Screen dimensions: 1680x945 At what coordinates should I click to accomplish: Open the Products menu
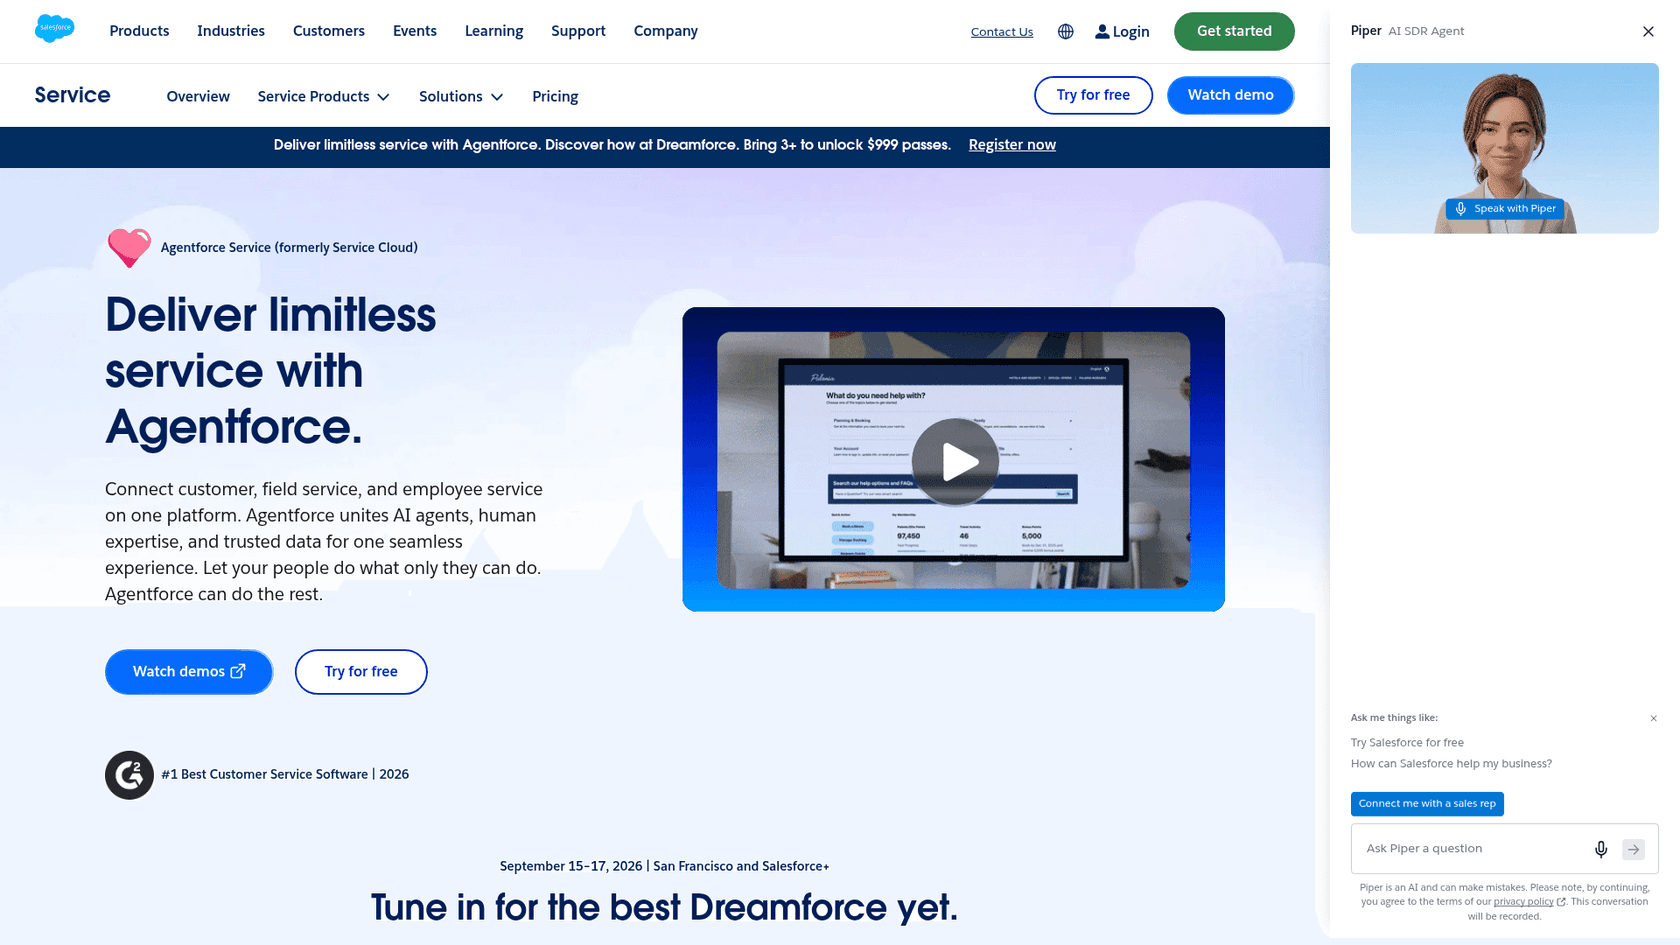(139, 31)
